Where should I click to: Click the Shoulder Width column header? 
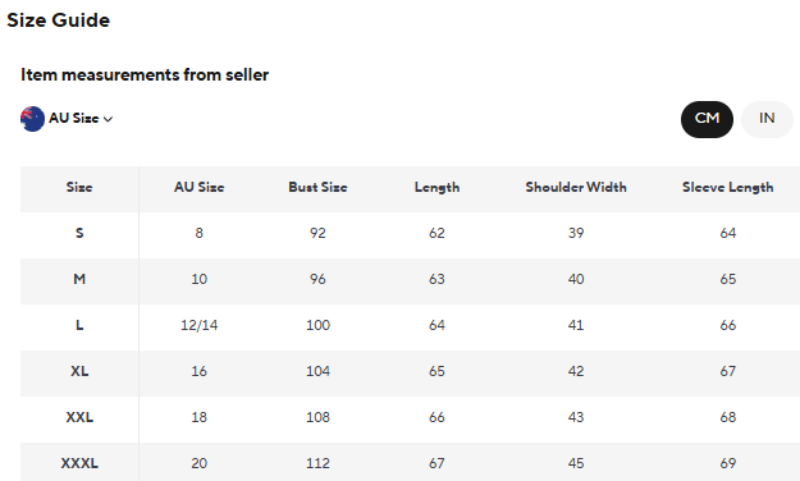pyautogui.click(x=576, y=187)
